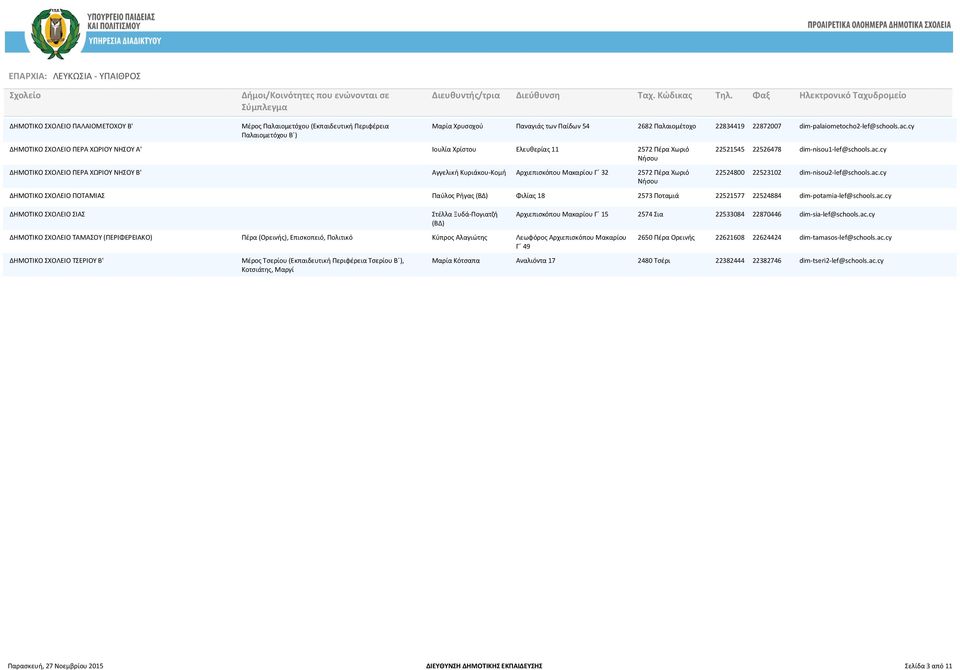
Task: Select 'ΔΗΜΟΤΙΚΟ ΣΧΟΛΕΙΟ ΠΟΤΑΜΙΑΣ' school name
Action: click(57, 196)
